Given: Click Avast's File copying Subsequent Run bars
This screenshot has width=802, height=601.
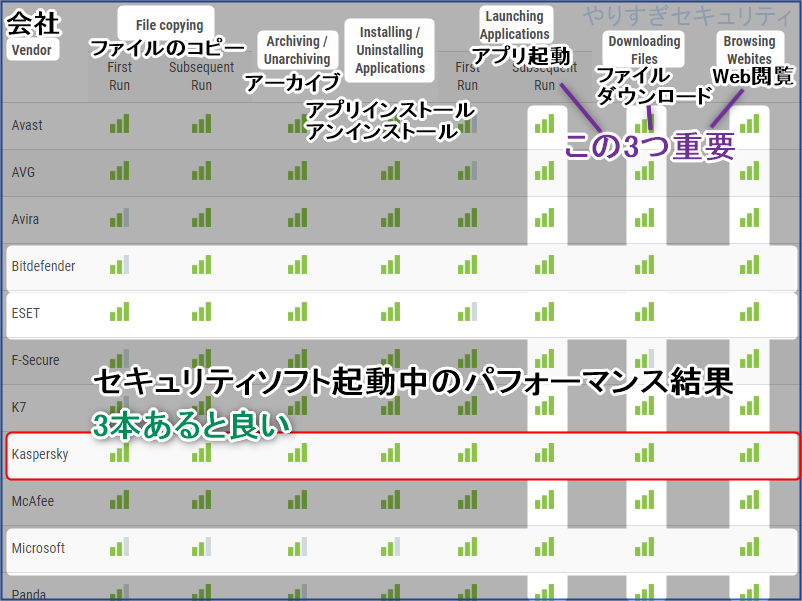Looking at the screenshot, I should (x=202, y=124).
